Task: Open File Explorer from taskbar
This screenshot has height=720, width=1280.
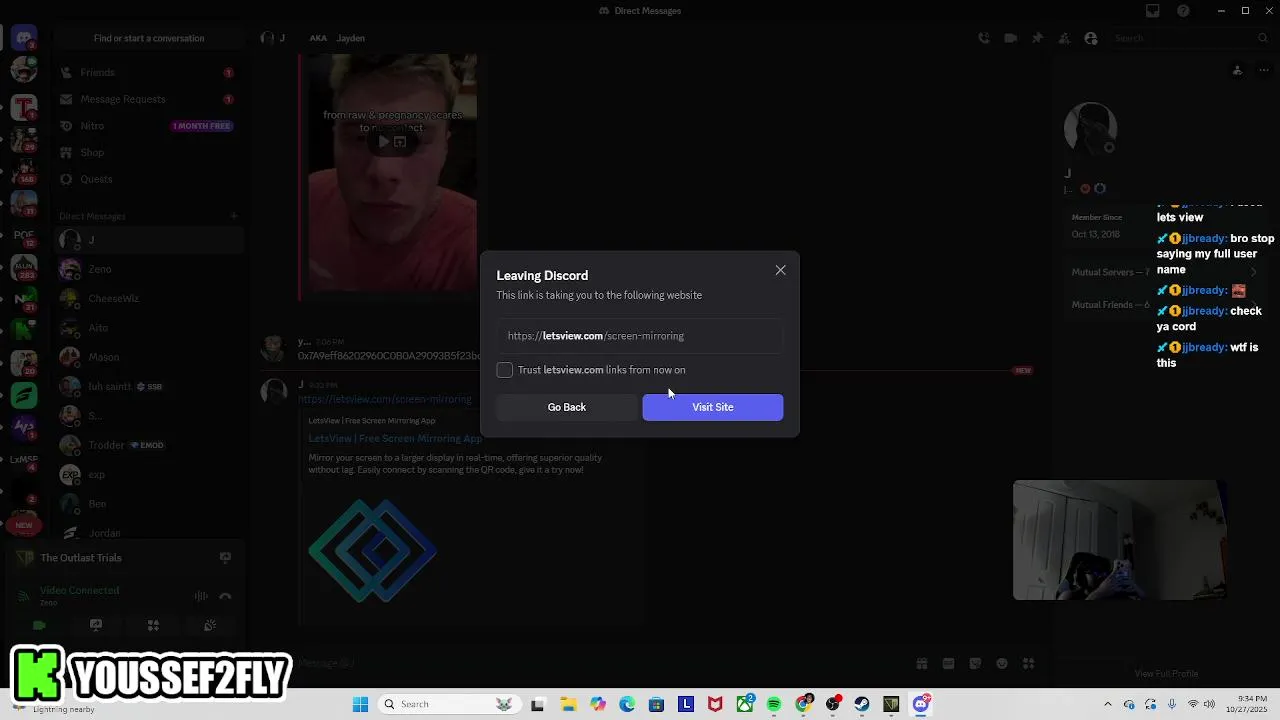Action: point(568,704)
